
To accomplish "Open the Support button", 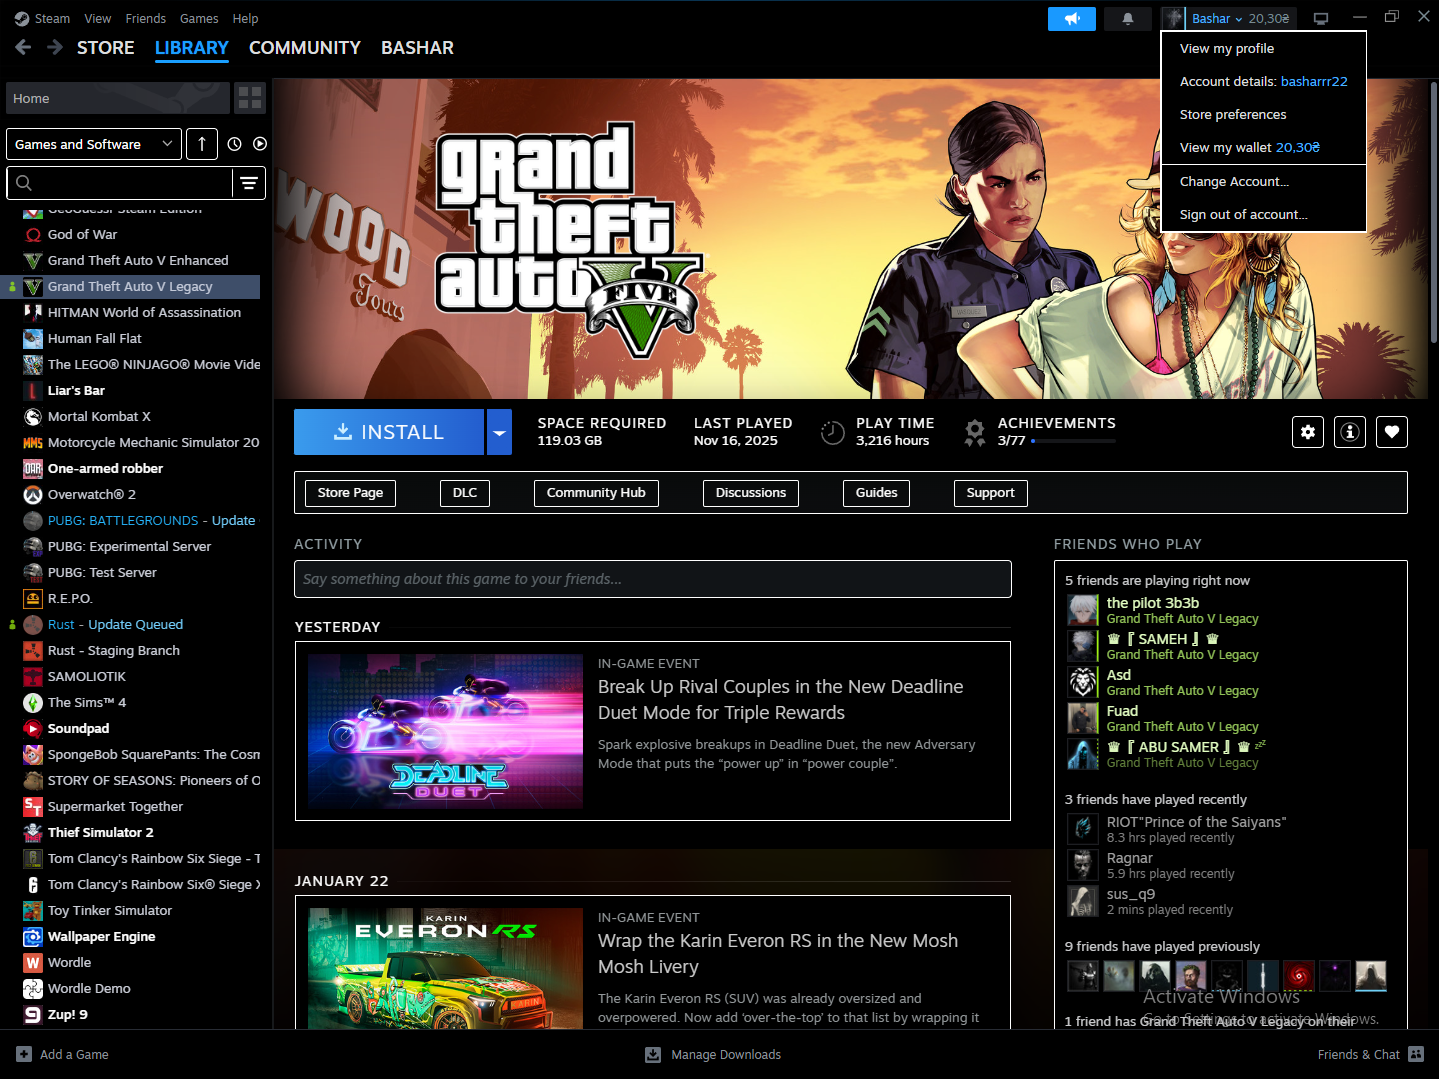I will 991,493.
